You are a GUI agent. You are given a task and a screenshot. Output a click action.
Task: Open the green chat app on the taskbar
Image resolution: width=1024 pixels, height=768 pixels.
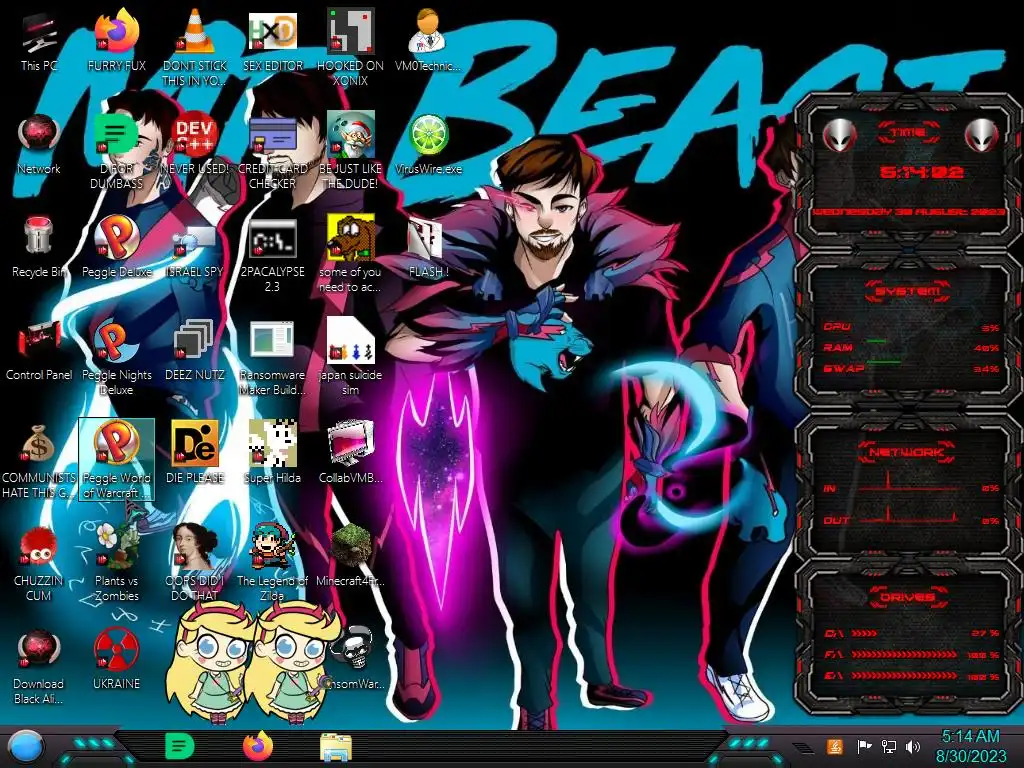180,746
